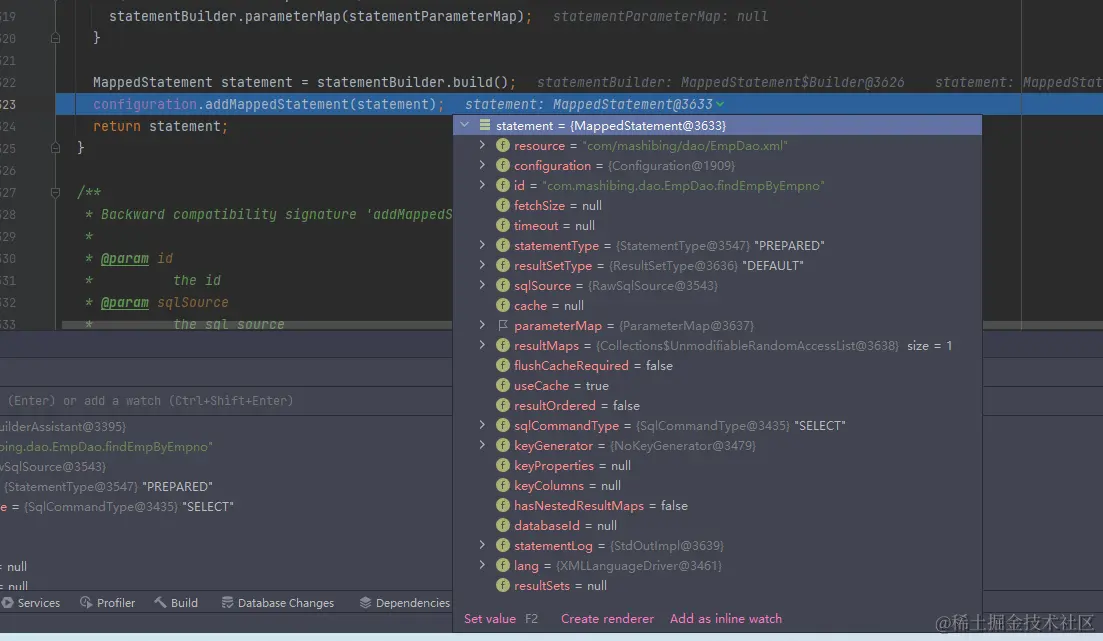Screen dimensions: 1103x641
Task: Collapse the statement MappedStatement@3633 root node
Action: [464, 125]
